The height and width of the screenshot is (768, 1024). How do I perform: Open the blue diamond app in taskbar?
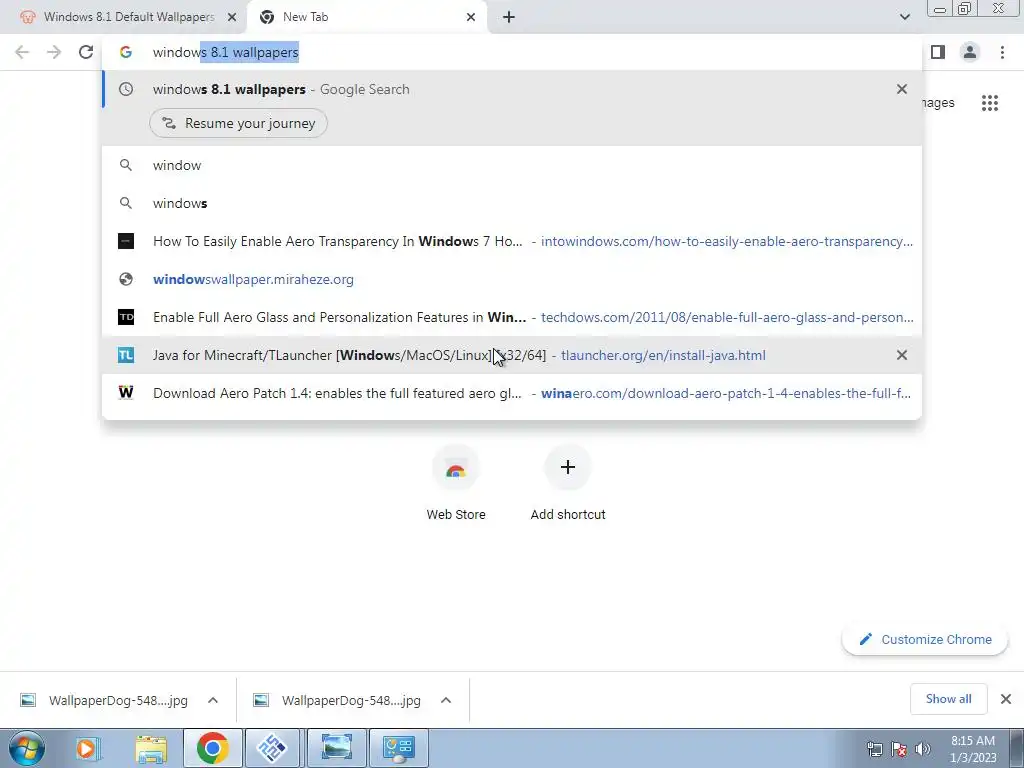coord(273,748)
